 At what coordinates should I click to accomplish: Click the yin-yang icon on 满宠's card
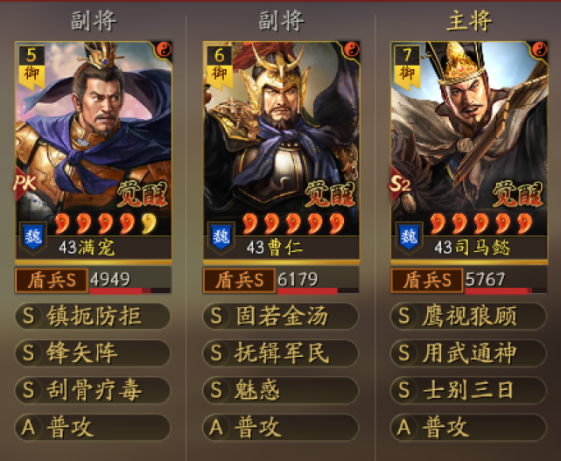pyautogui.click(x=164, y=50)
